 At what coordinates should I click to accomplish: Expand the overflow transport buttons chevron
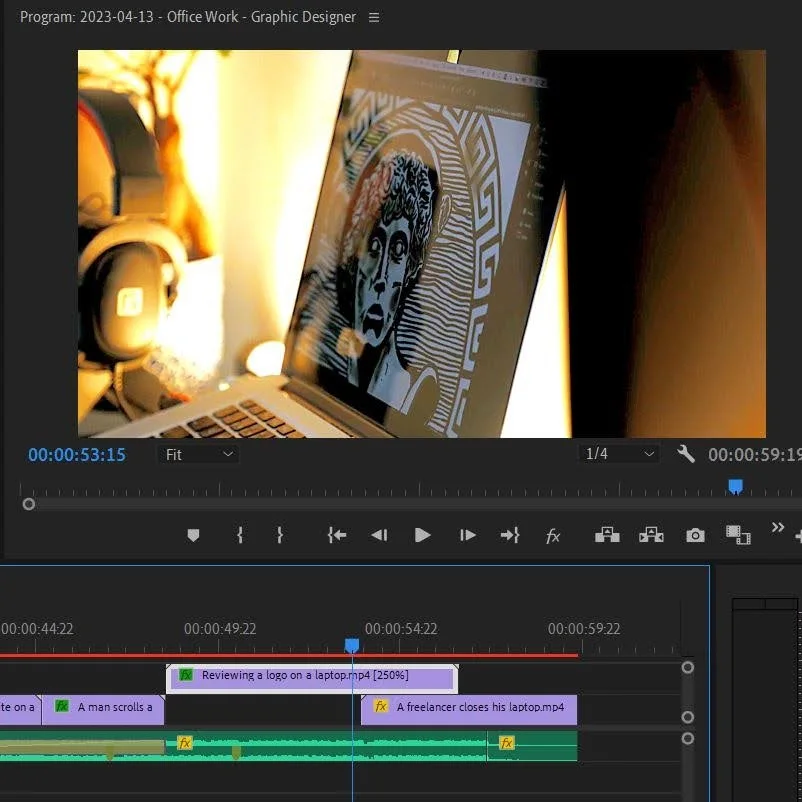[778, 527]
